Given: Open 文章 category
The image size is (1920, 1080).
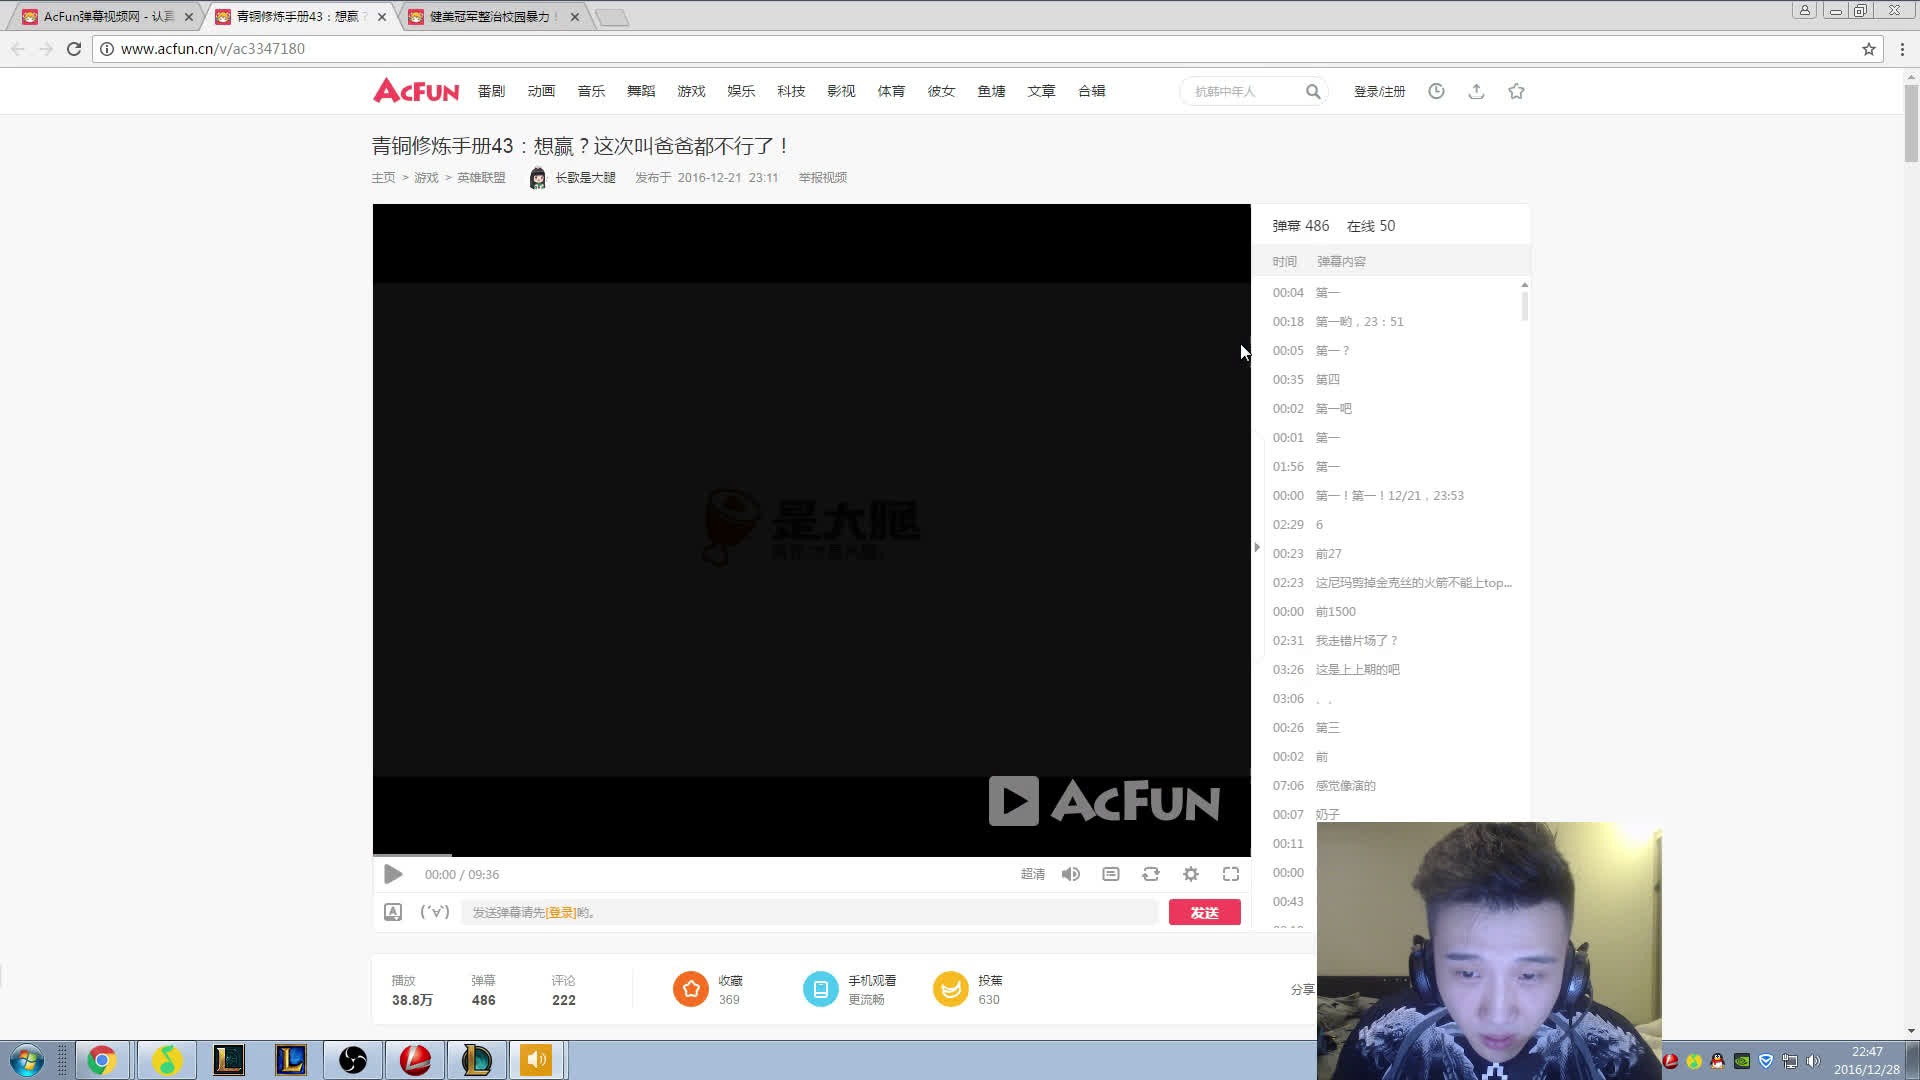Looking at the screenshot, I should [1041, 91].
